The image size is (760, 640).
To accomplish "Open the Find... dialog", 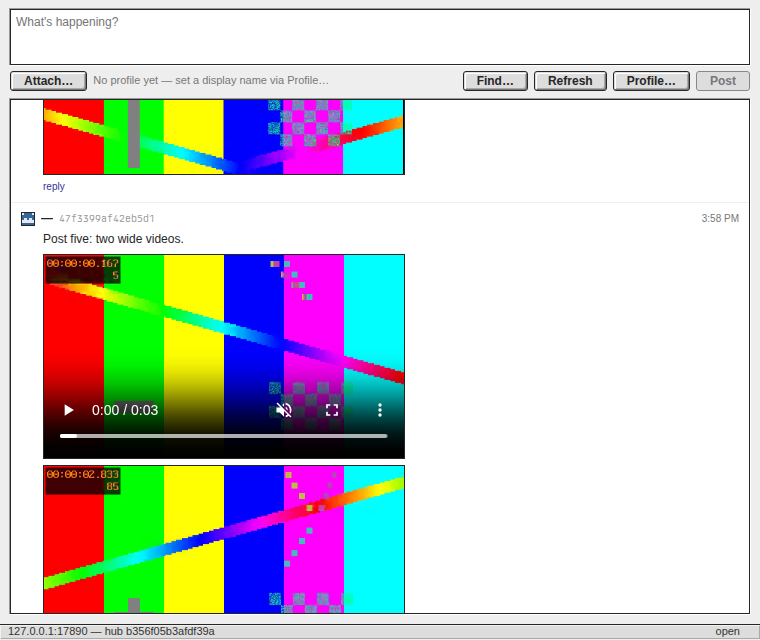I will click(x=495, y=80).
